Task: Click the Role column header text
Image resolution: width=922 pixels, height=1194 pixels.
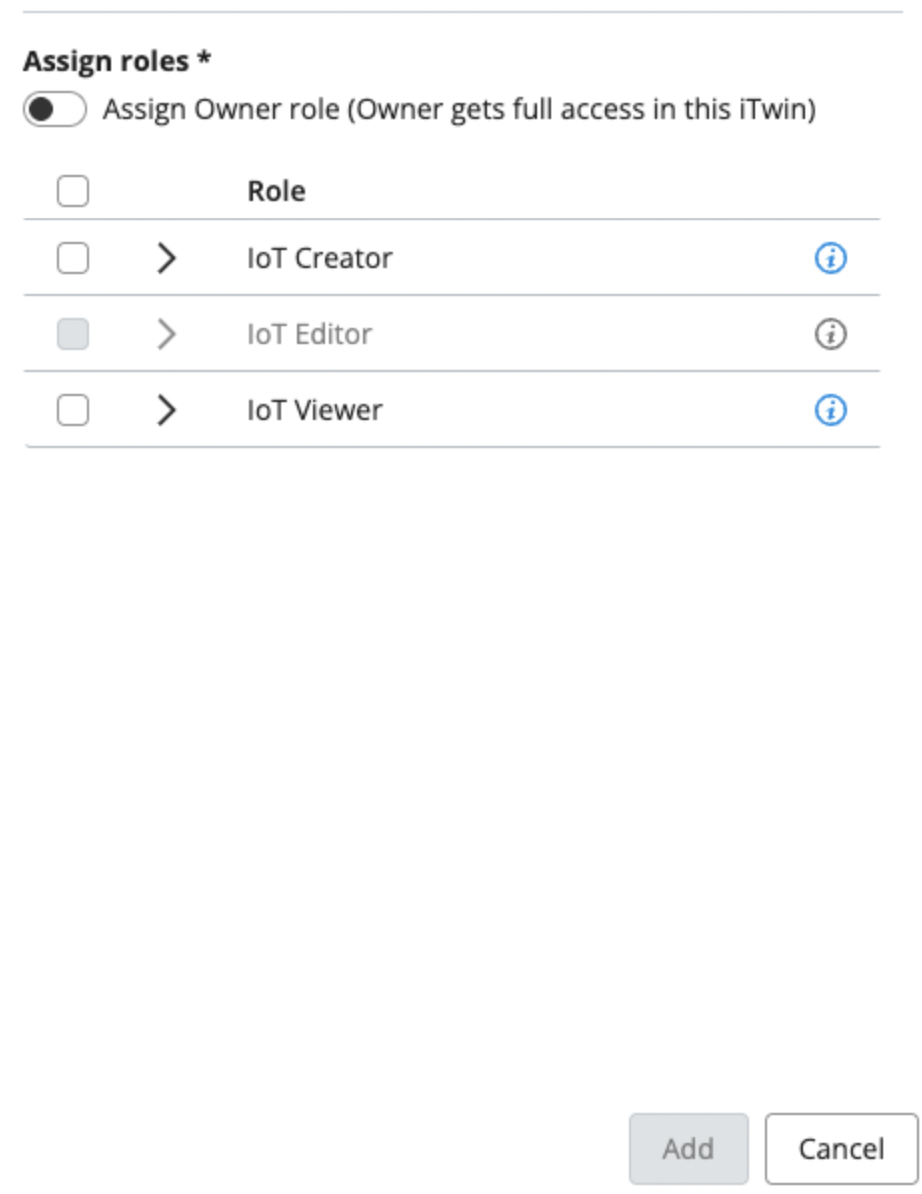Action: 277,191
